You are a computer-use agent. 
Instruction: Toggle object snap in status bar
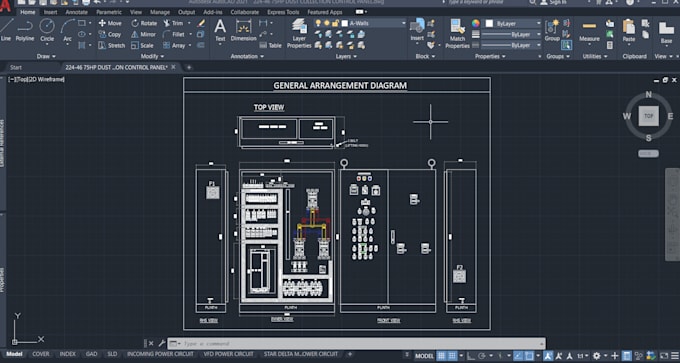pos(529,356)
